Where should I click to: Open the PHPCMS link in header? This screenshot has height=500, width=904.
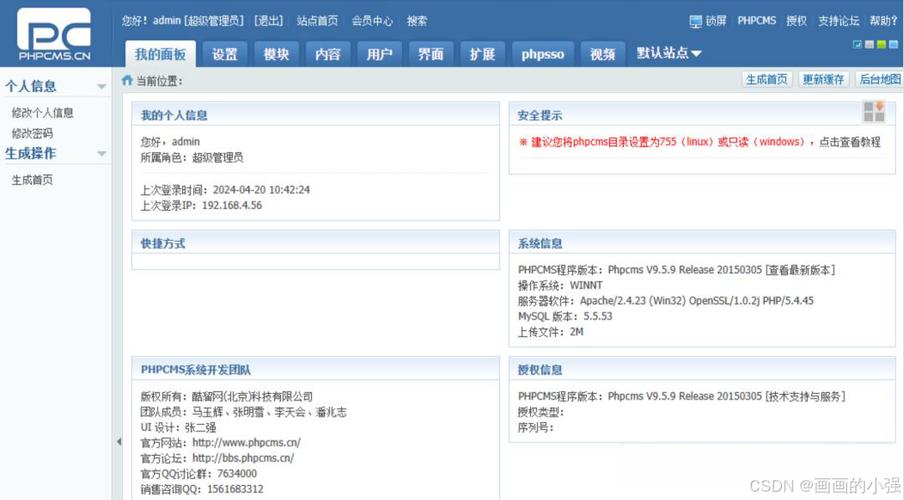coord(756,21)
